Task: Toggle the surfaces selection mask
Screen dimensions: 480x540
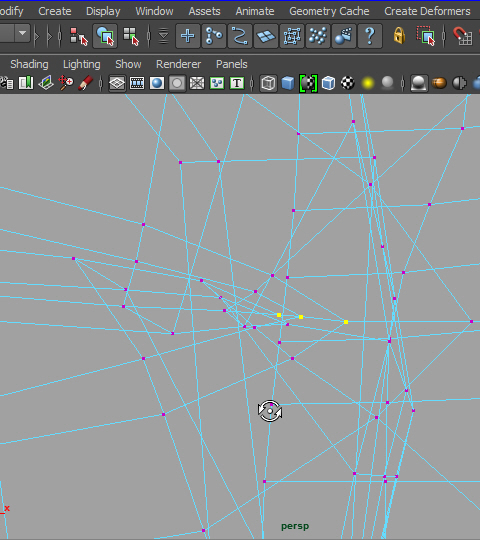Action: pyautogui.click(x=266, y=36)
